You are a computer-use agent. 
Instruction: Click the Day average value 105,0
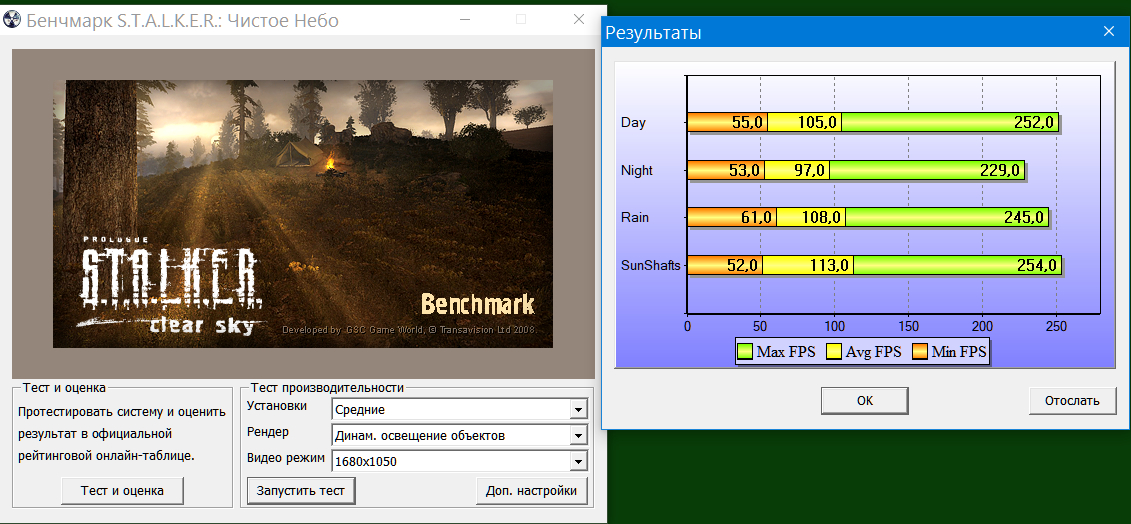(x=817, y=123)
